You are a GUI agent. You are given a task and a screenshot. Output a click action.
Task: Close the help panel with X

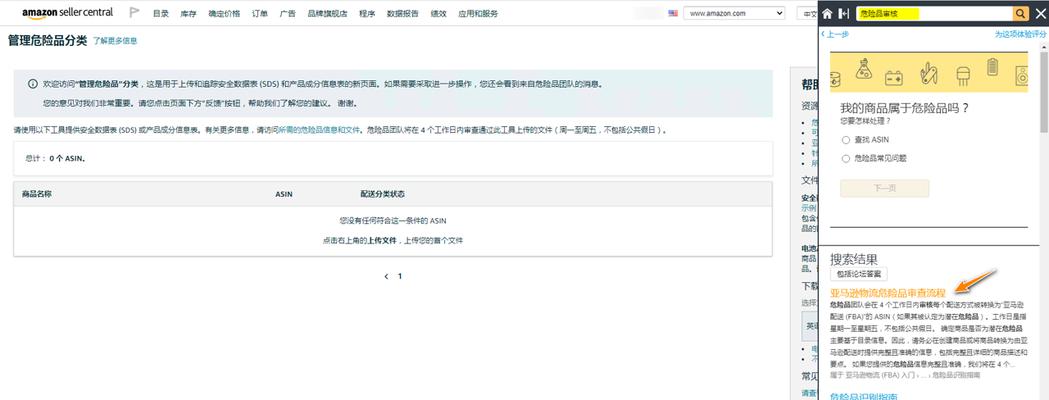tap(1040, 13)
